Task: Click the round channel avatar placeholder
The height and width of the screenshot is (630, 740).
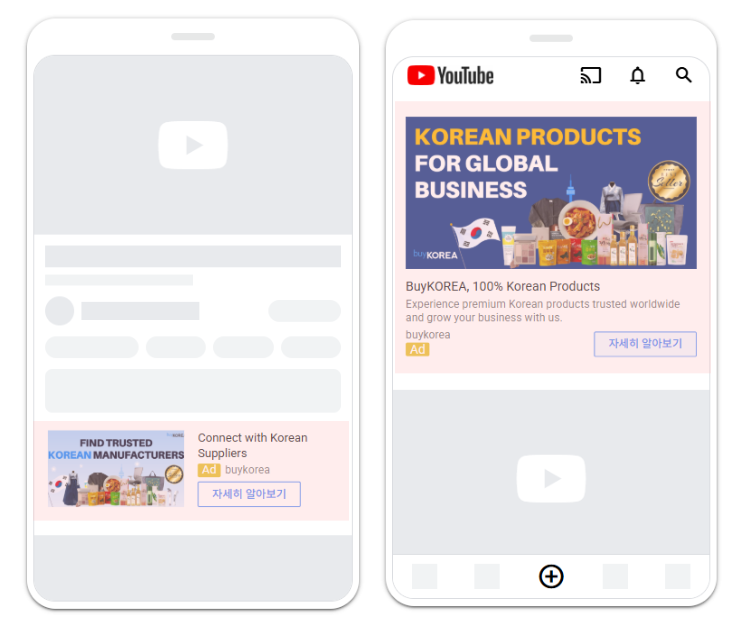Action: [x=60, y=311]
